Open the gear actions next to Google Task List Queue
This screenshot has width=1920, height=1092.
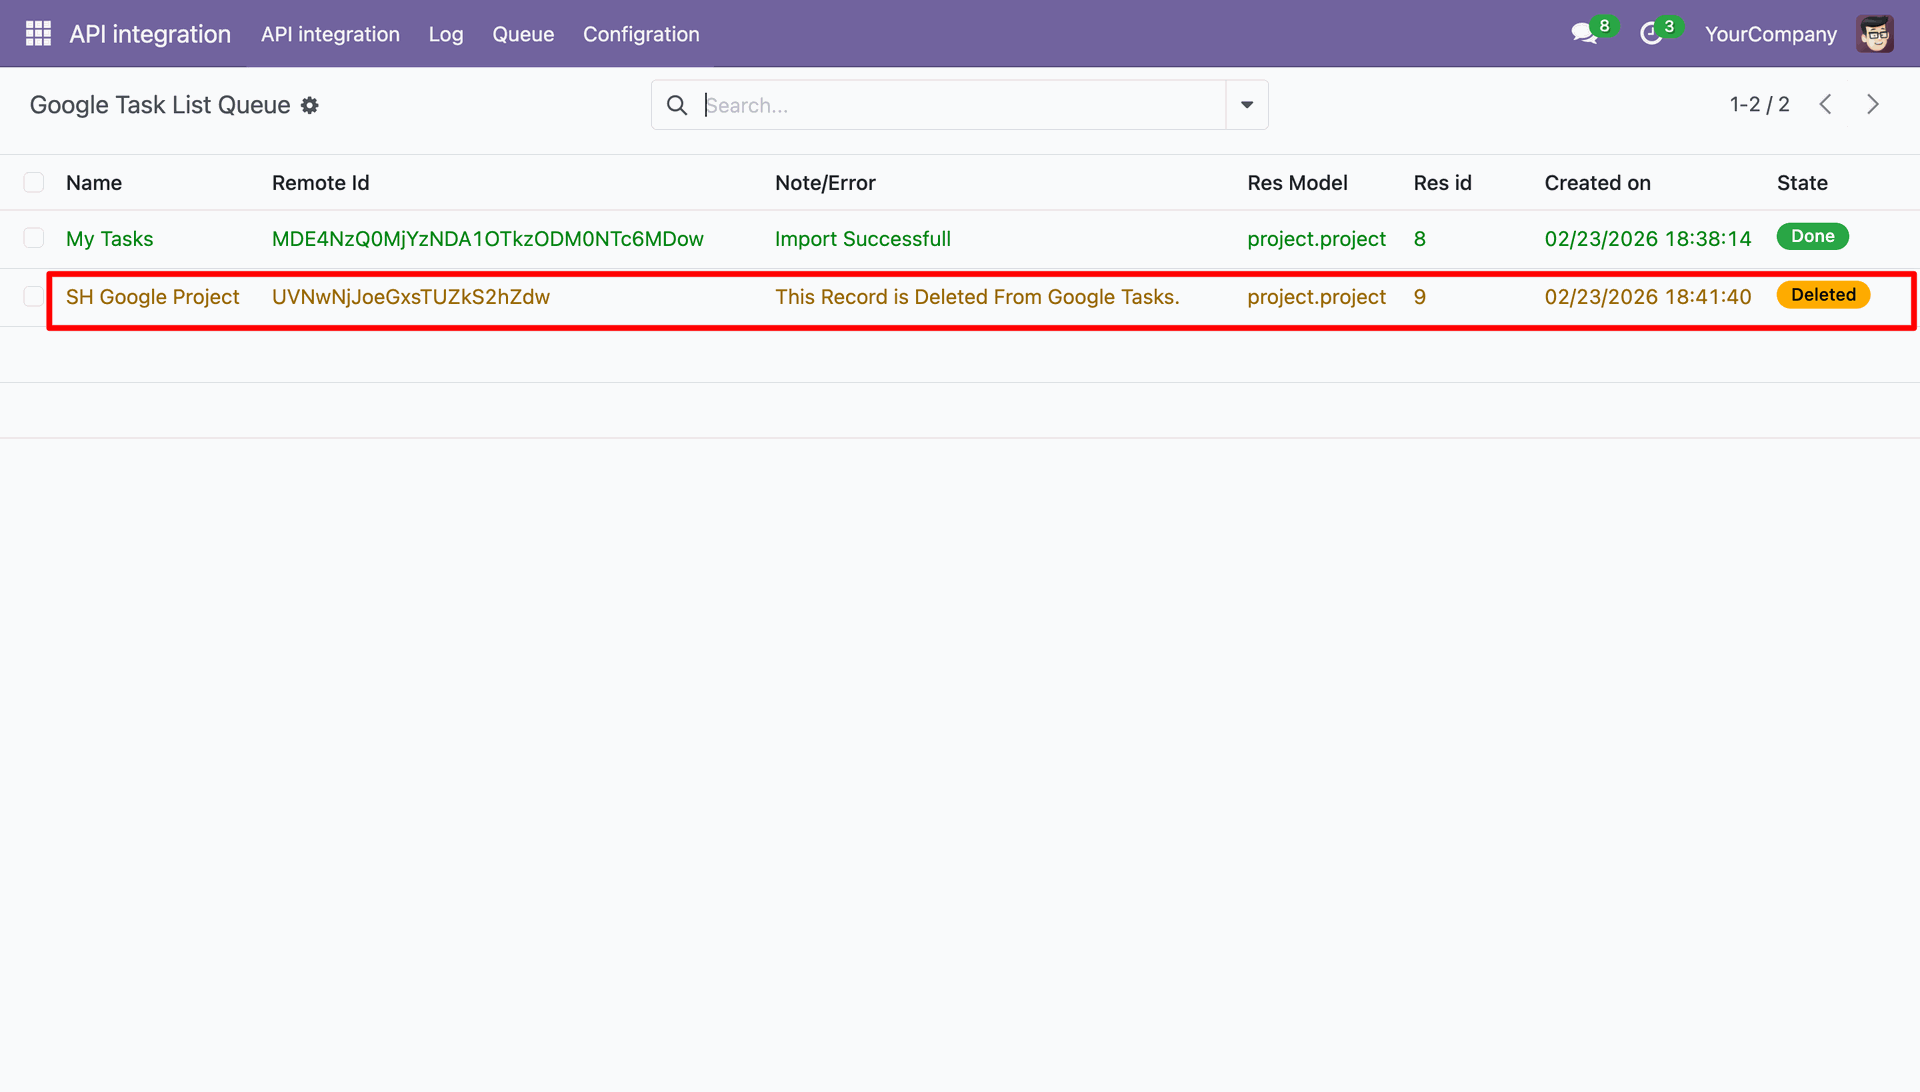point(310,105)
